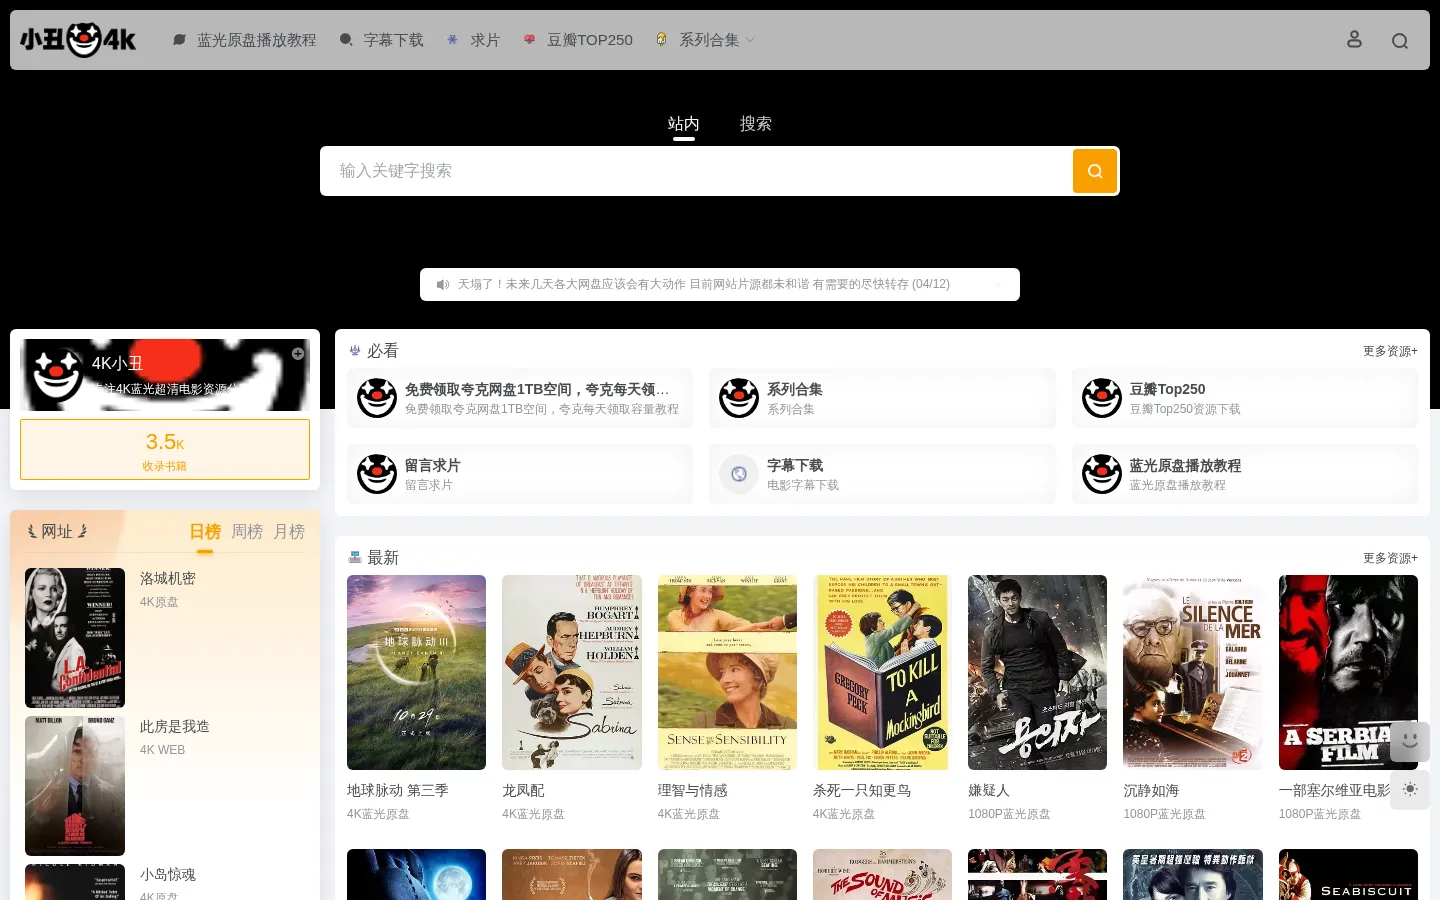1440x900 pixels.
Task: Select the 月榜 ranking tab
Action: point(289,532)
